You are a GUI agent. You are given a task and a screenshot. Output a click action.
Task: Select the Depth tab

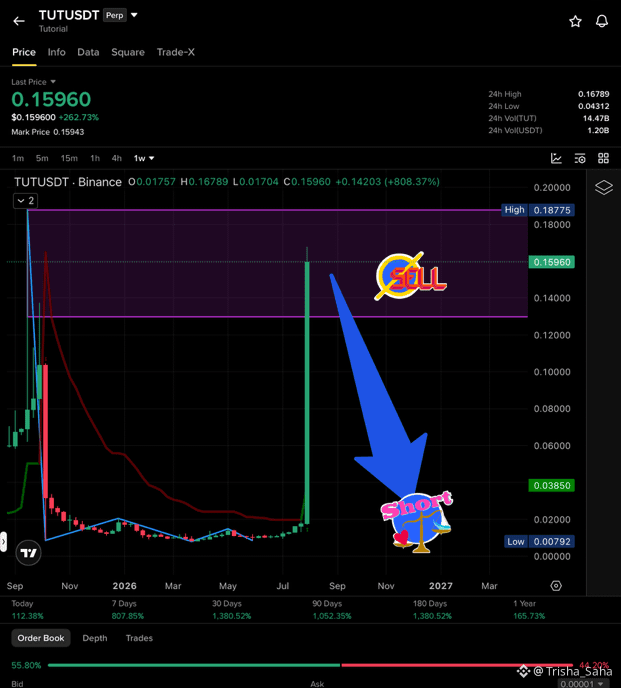(x=95, y=638)
